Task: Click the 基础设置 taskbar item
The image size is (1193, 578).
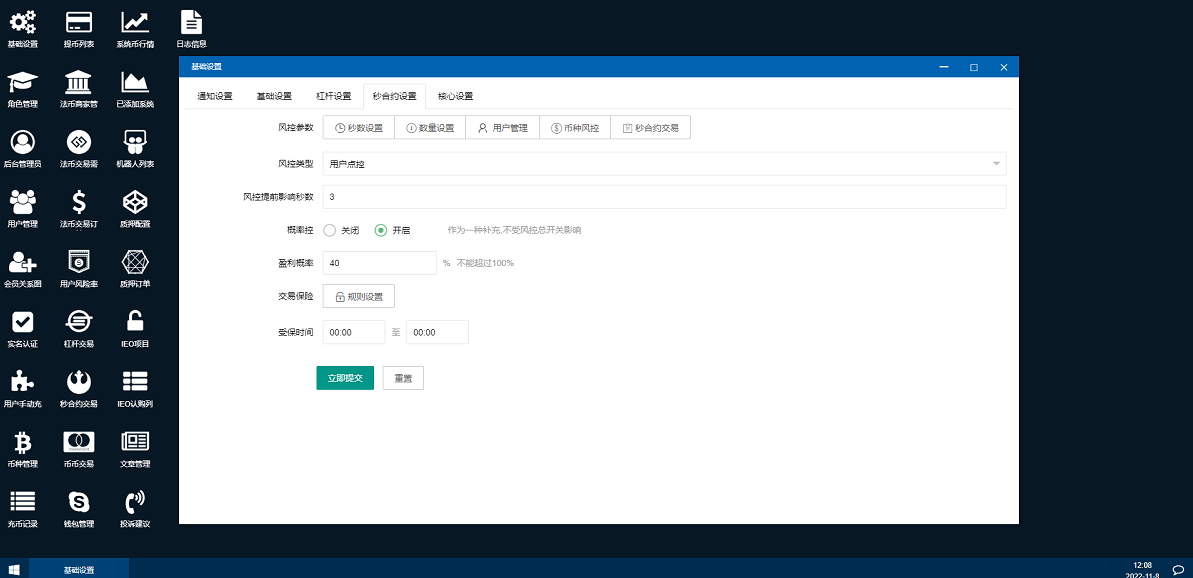Action: (79, 569)
